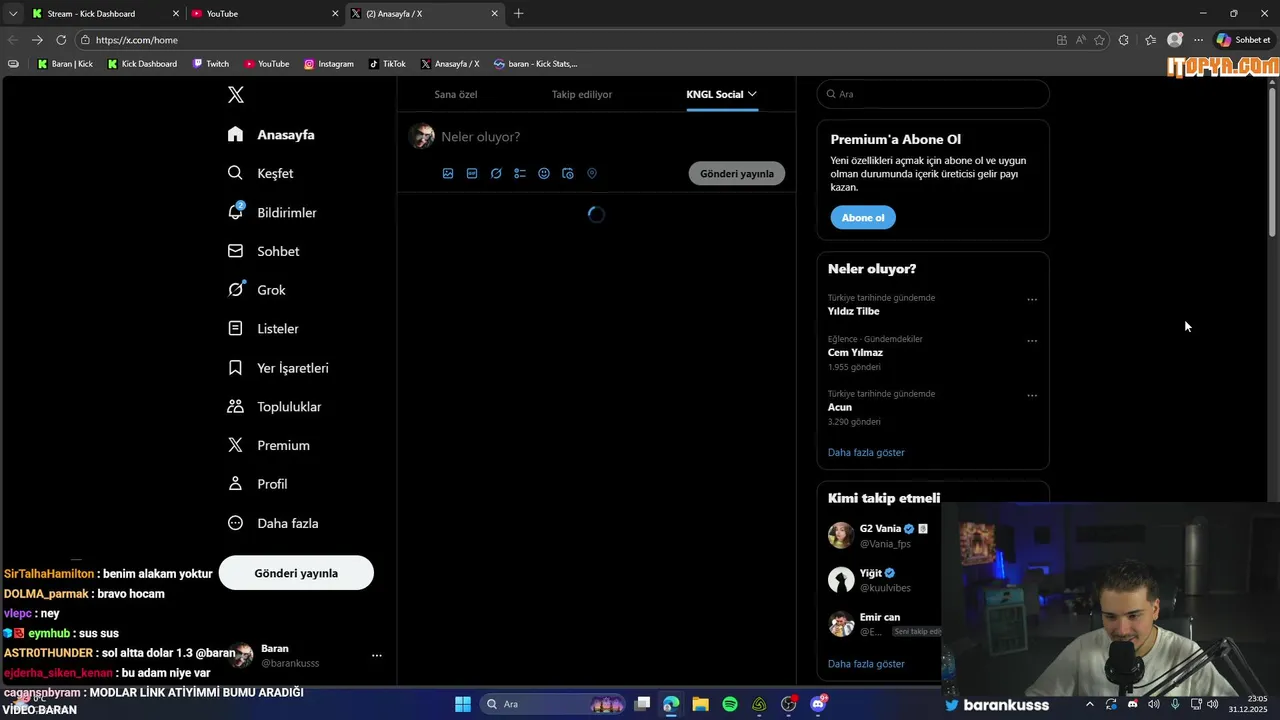Open Discord from taskbar
The width and height of the screenshot is (1280, 720).
point(818,704)
